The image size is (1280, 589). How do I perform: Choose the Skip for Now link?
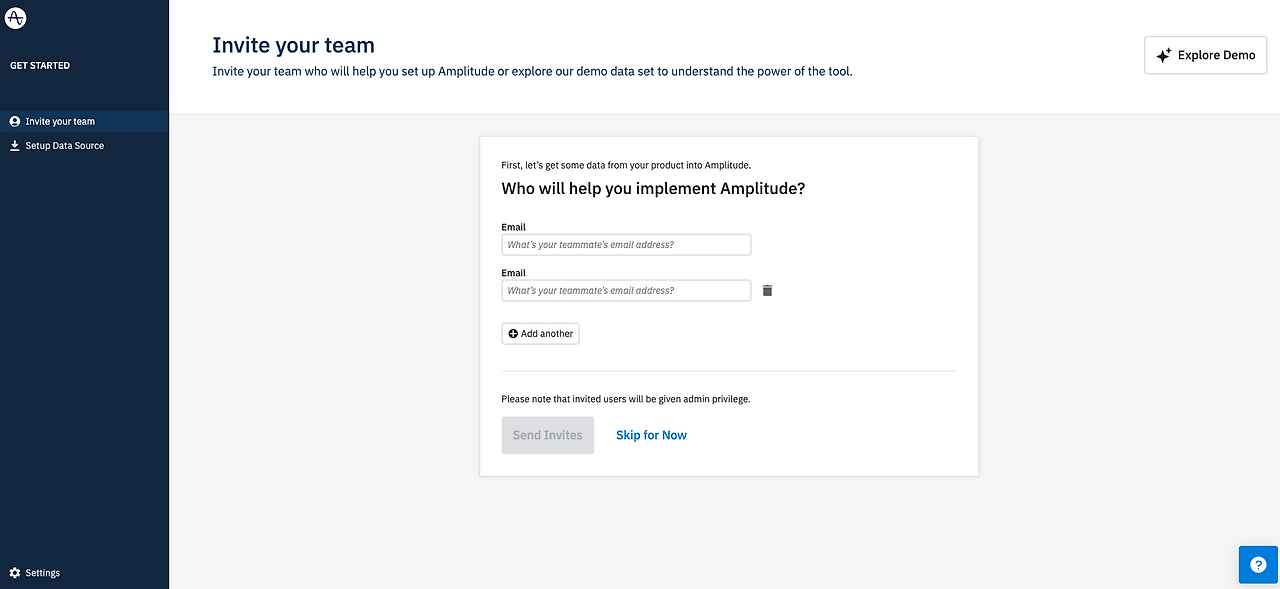(651, 435)
